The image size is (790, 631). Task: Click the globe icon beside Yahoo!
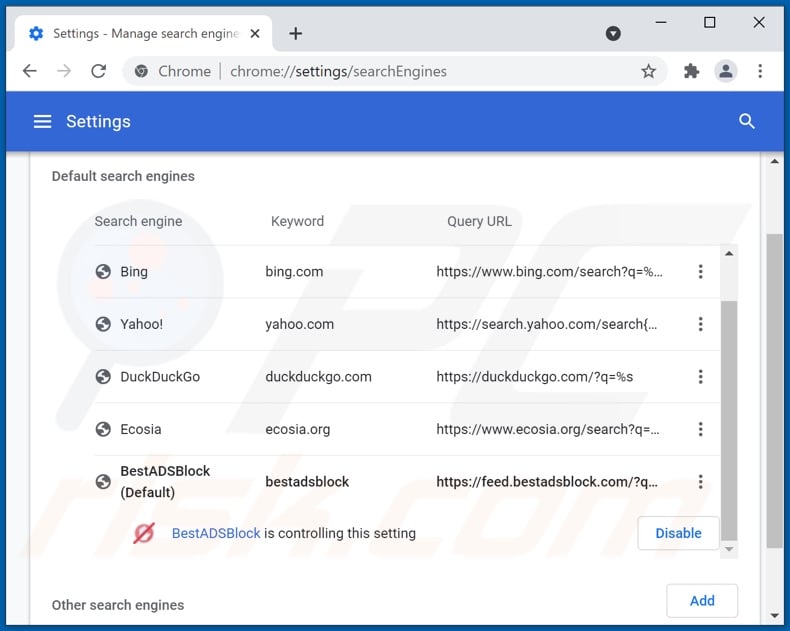tap(103, 324)
